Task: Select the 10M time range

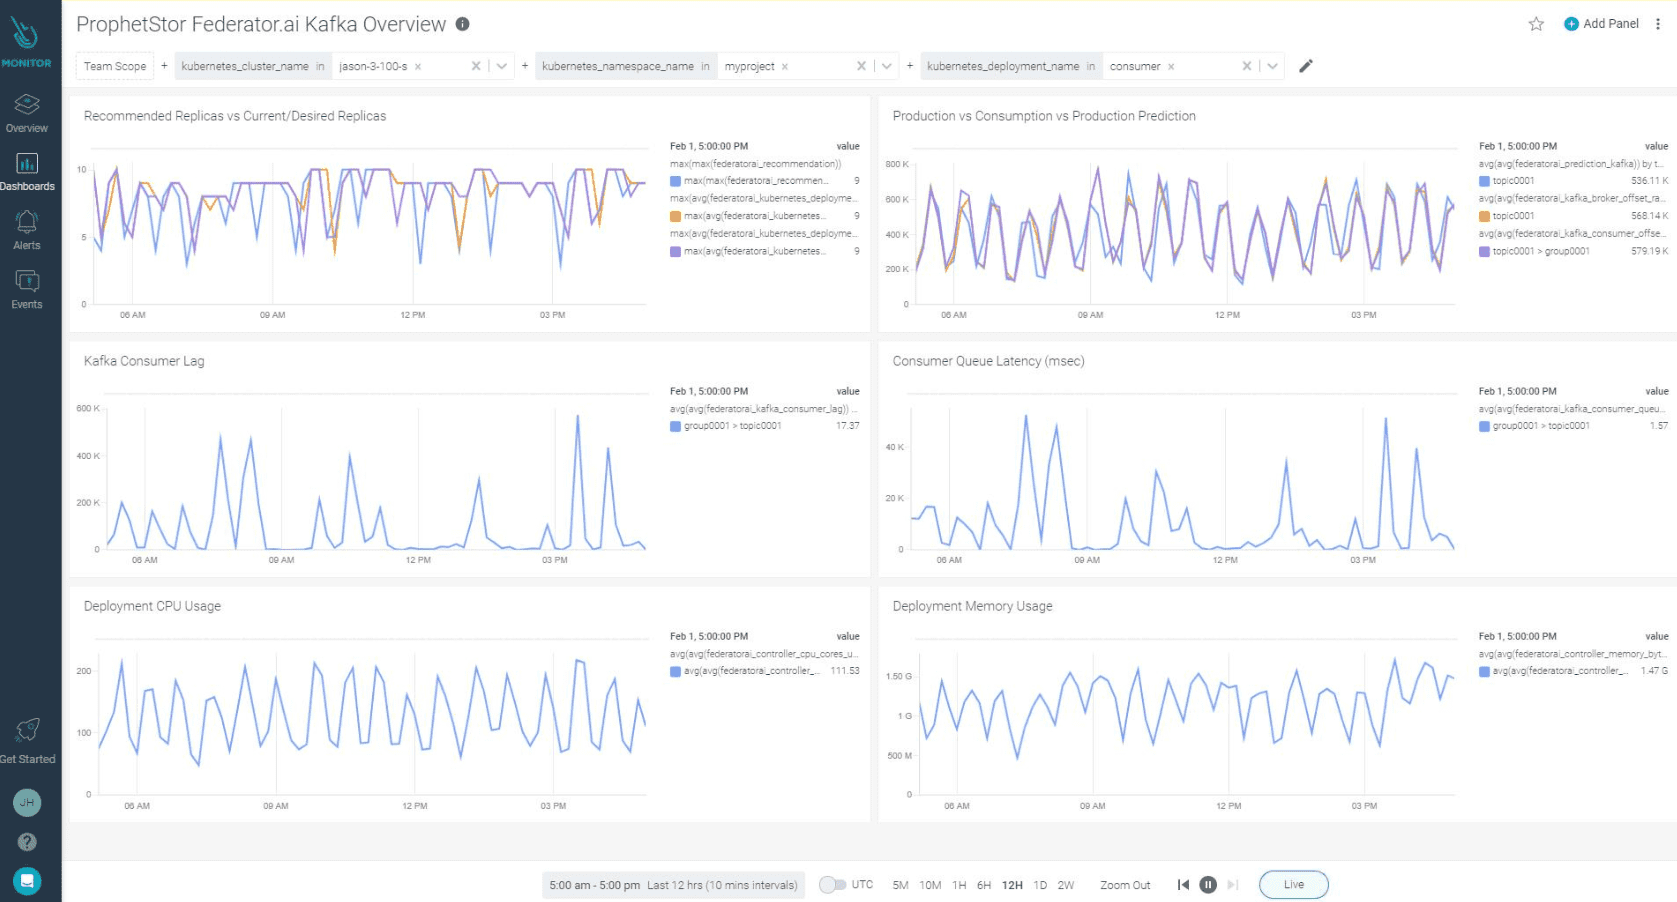Action: [x=930, y=885]
